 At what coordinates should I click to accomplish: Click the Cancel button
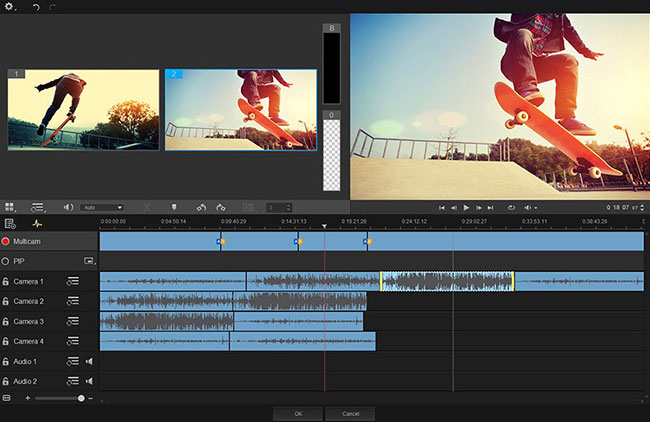point(350,413)
